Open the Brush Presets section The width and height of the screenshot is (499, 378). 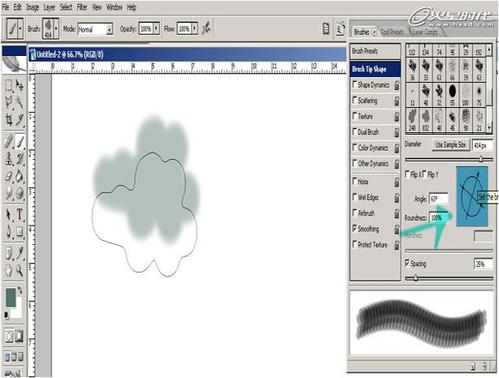point(375,51)
